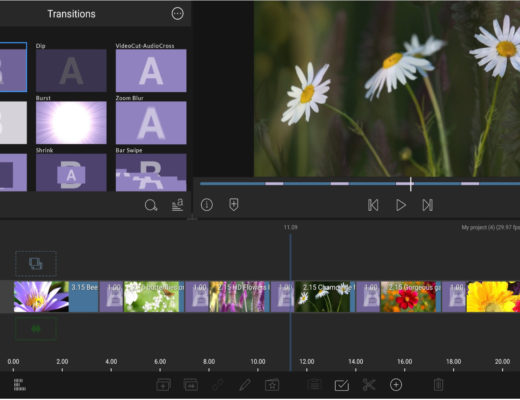Click the star effects folder icon

[272, 385]
